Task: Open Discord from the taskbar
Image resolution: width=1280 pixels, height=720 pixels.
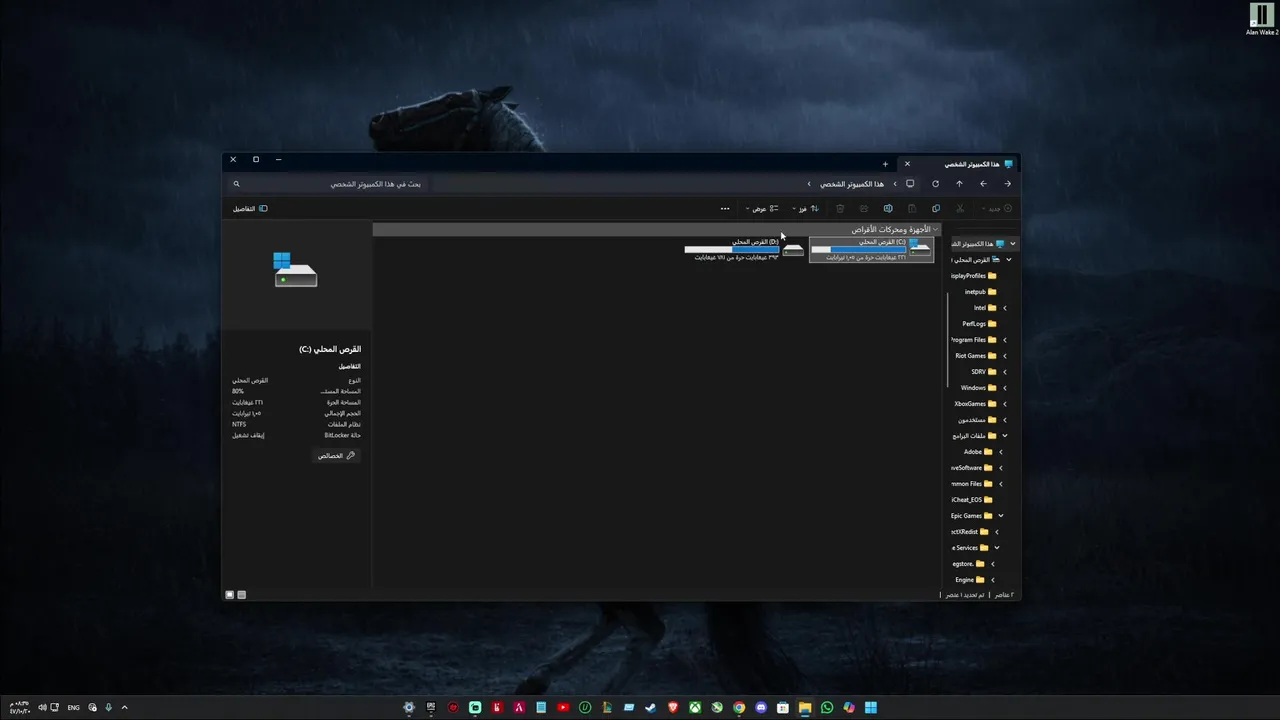Action: click(x=761, y=708)
